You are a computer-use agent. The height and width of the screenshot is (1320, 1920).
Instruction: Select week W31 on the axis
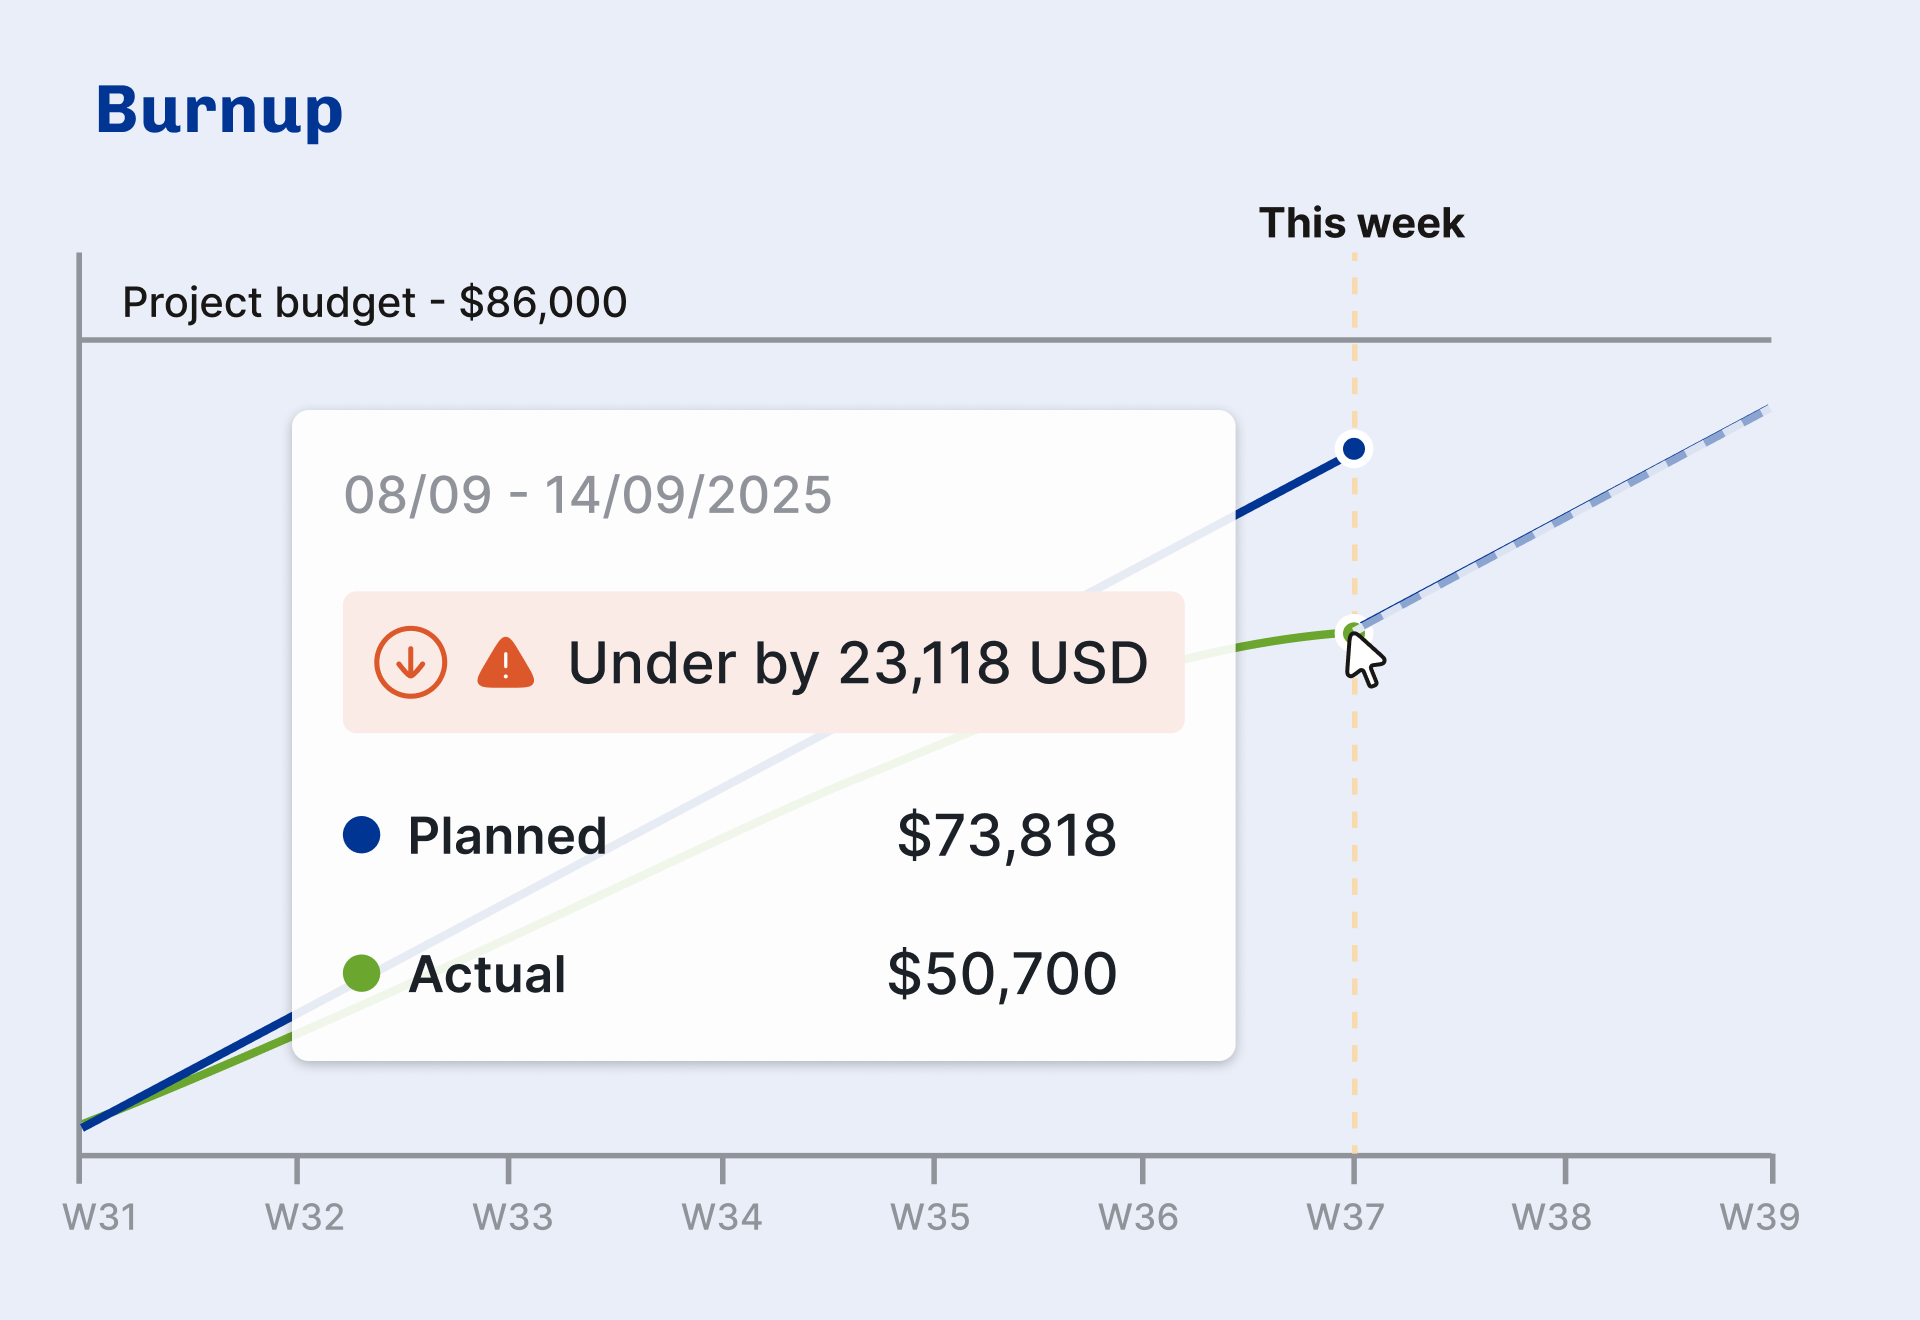pyautogui.click(x=100, y=1217)
